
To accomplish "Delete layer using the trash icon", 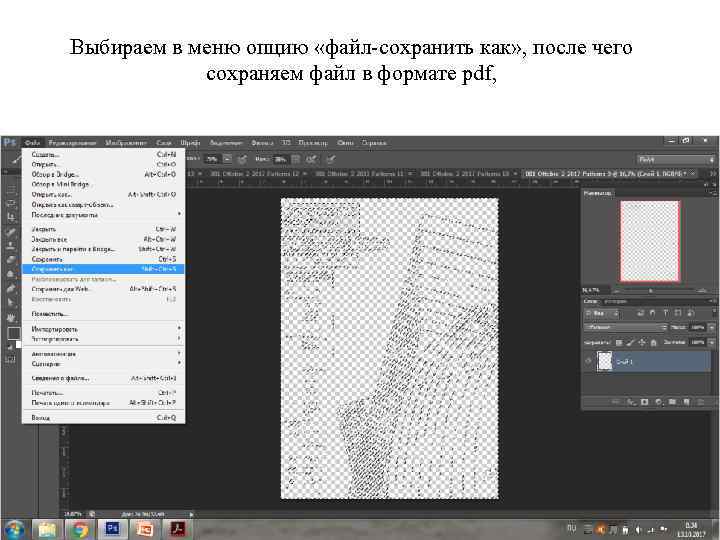I will coord(701,402).
